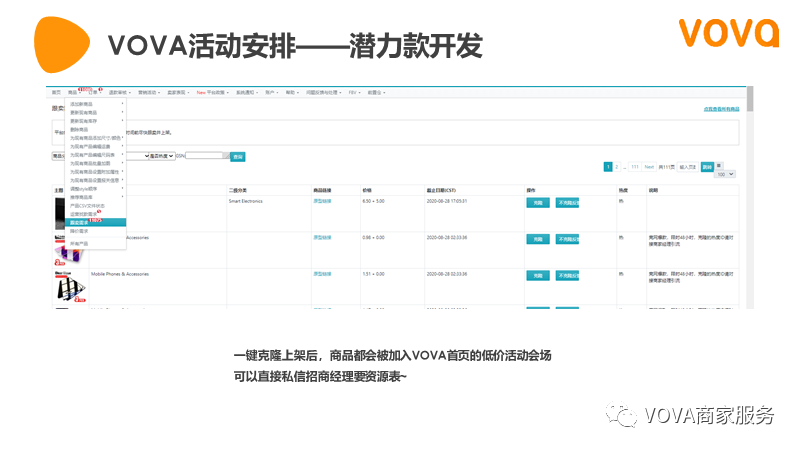
Task: Open the 是否热度 filter dropdown
Action: (x=162, y=156)
